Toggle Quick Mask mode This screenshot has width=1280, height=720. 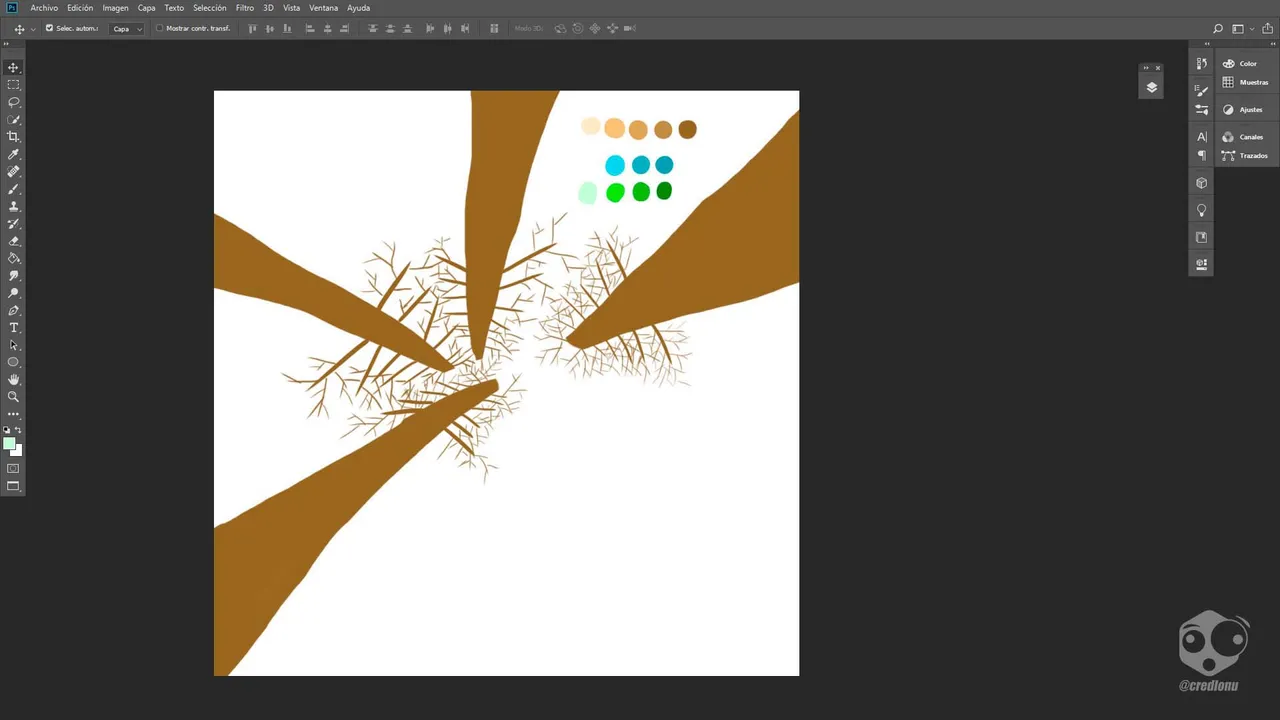(x=13, y=469)
